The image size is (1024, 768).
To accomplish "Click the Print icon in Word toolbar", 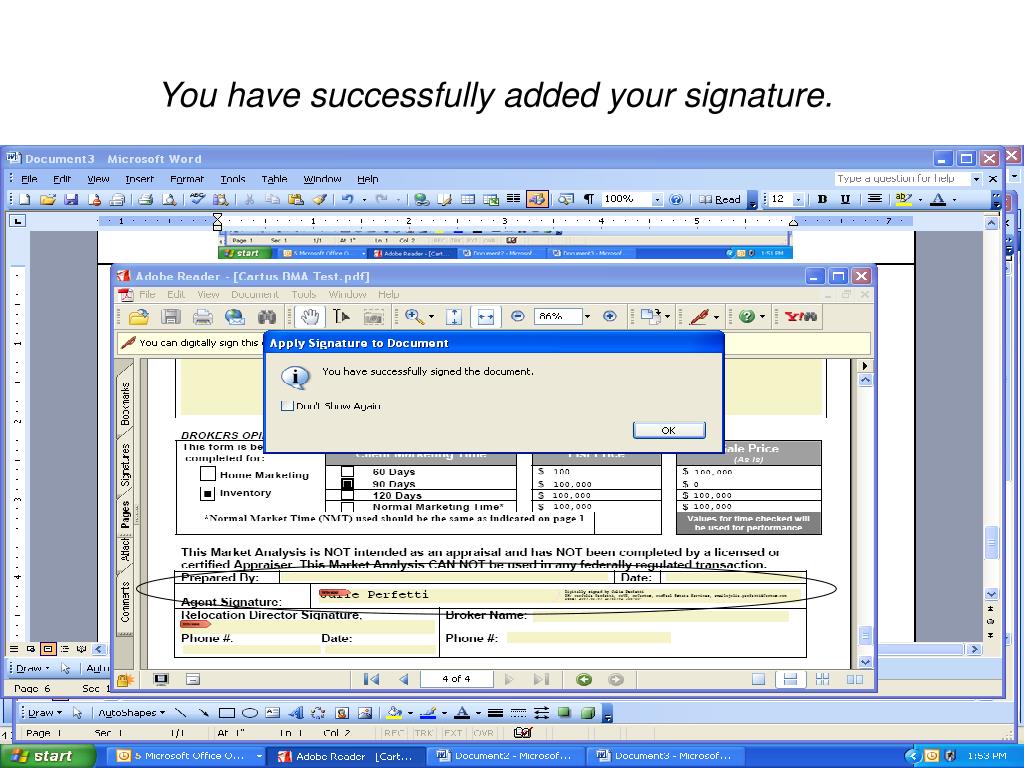I will (x=145, y=199).
